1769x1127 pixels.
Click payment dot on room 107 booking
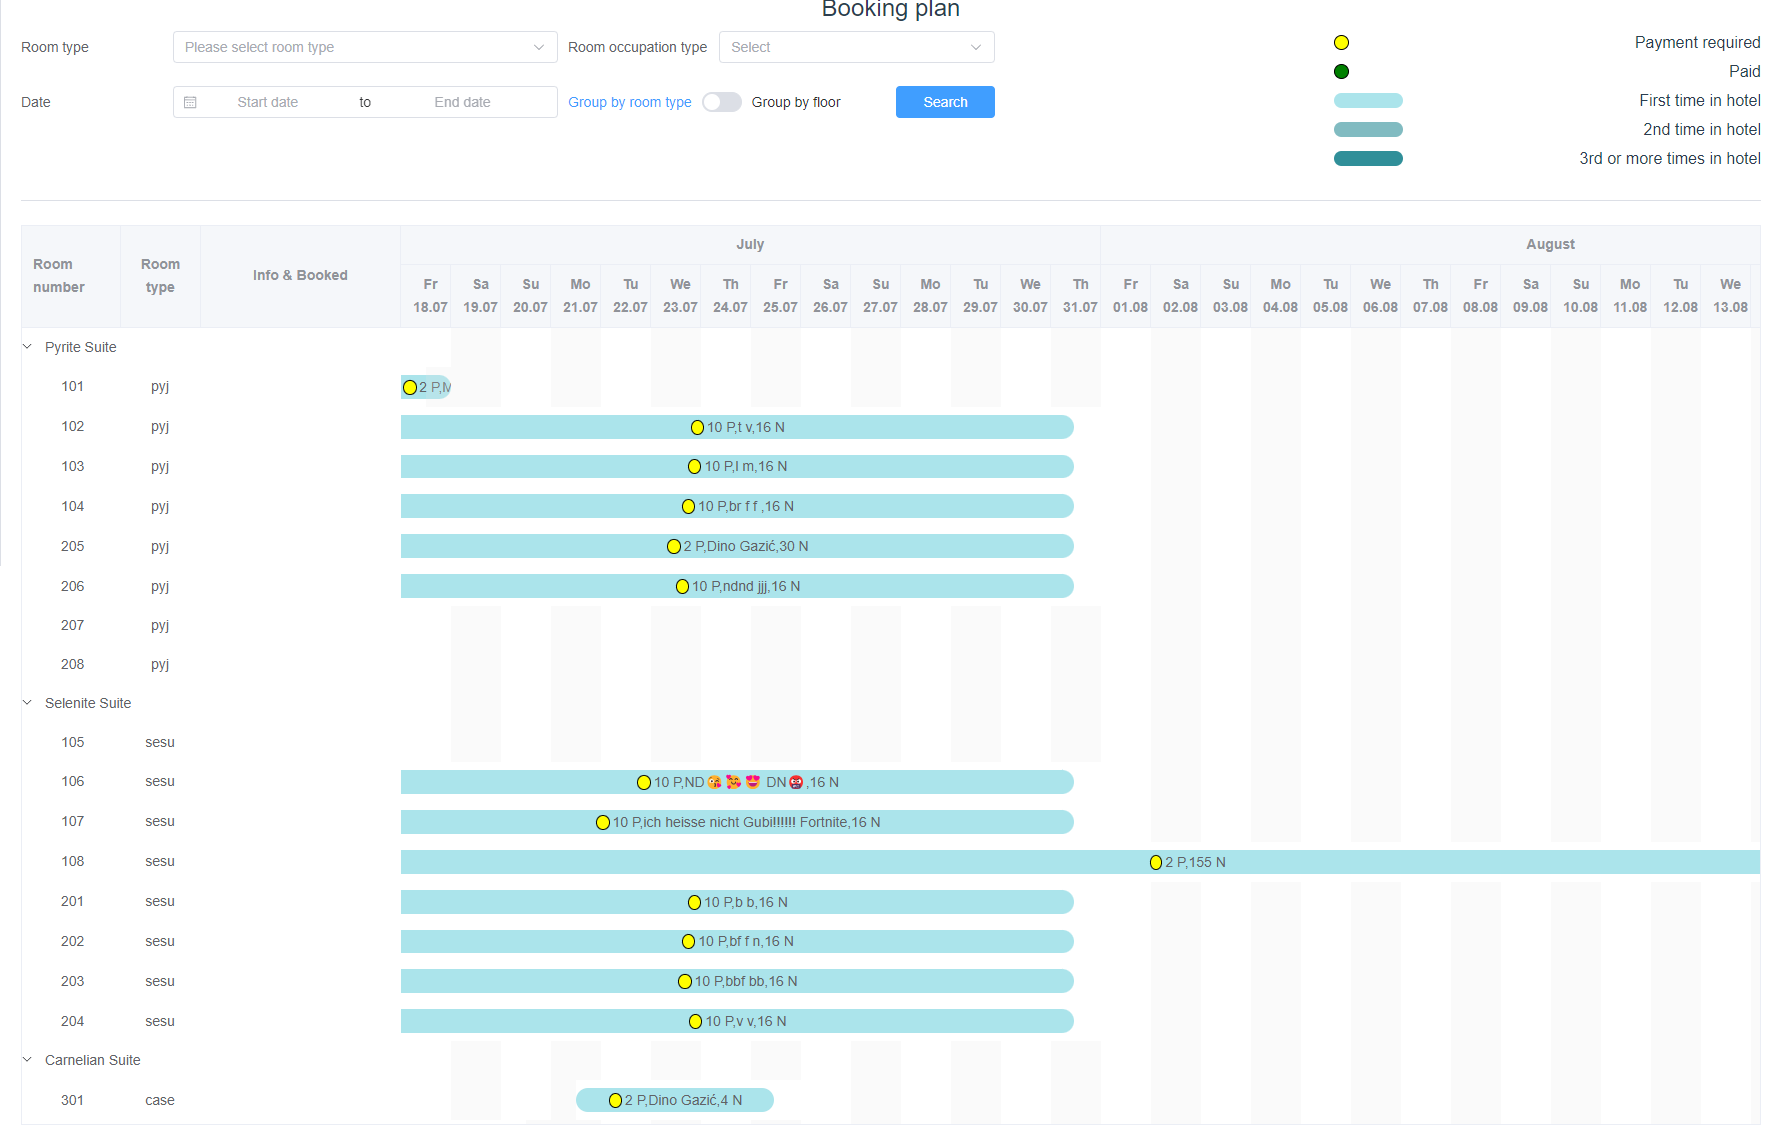(603, 822)
